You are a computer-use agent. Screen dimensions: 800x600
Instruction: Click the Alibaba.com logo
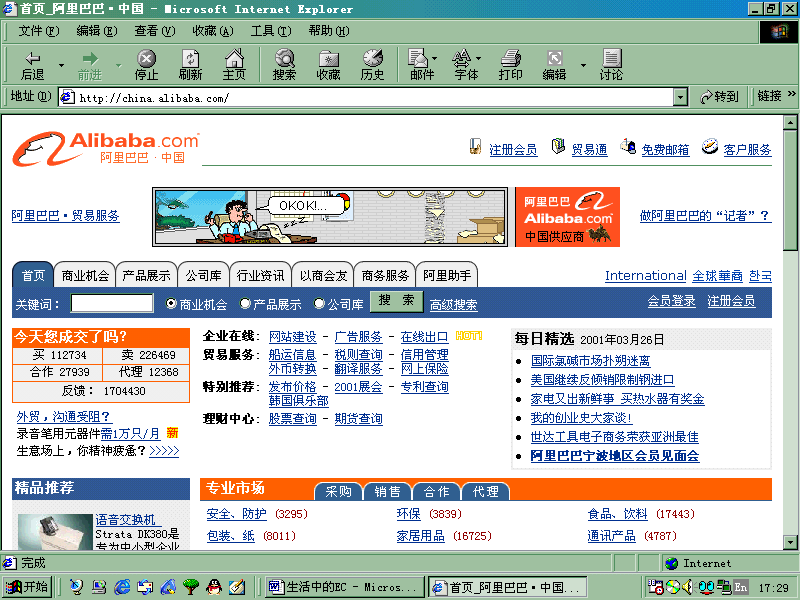tap(106, 148)
